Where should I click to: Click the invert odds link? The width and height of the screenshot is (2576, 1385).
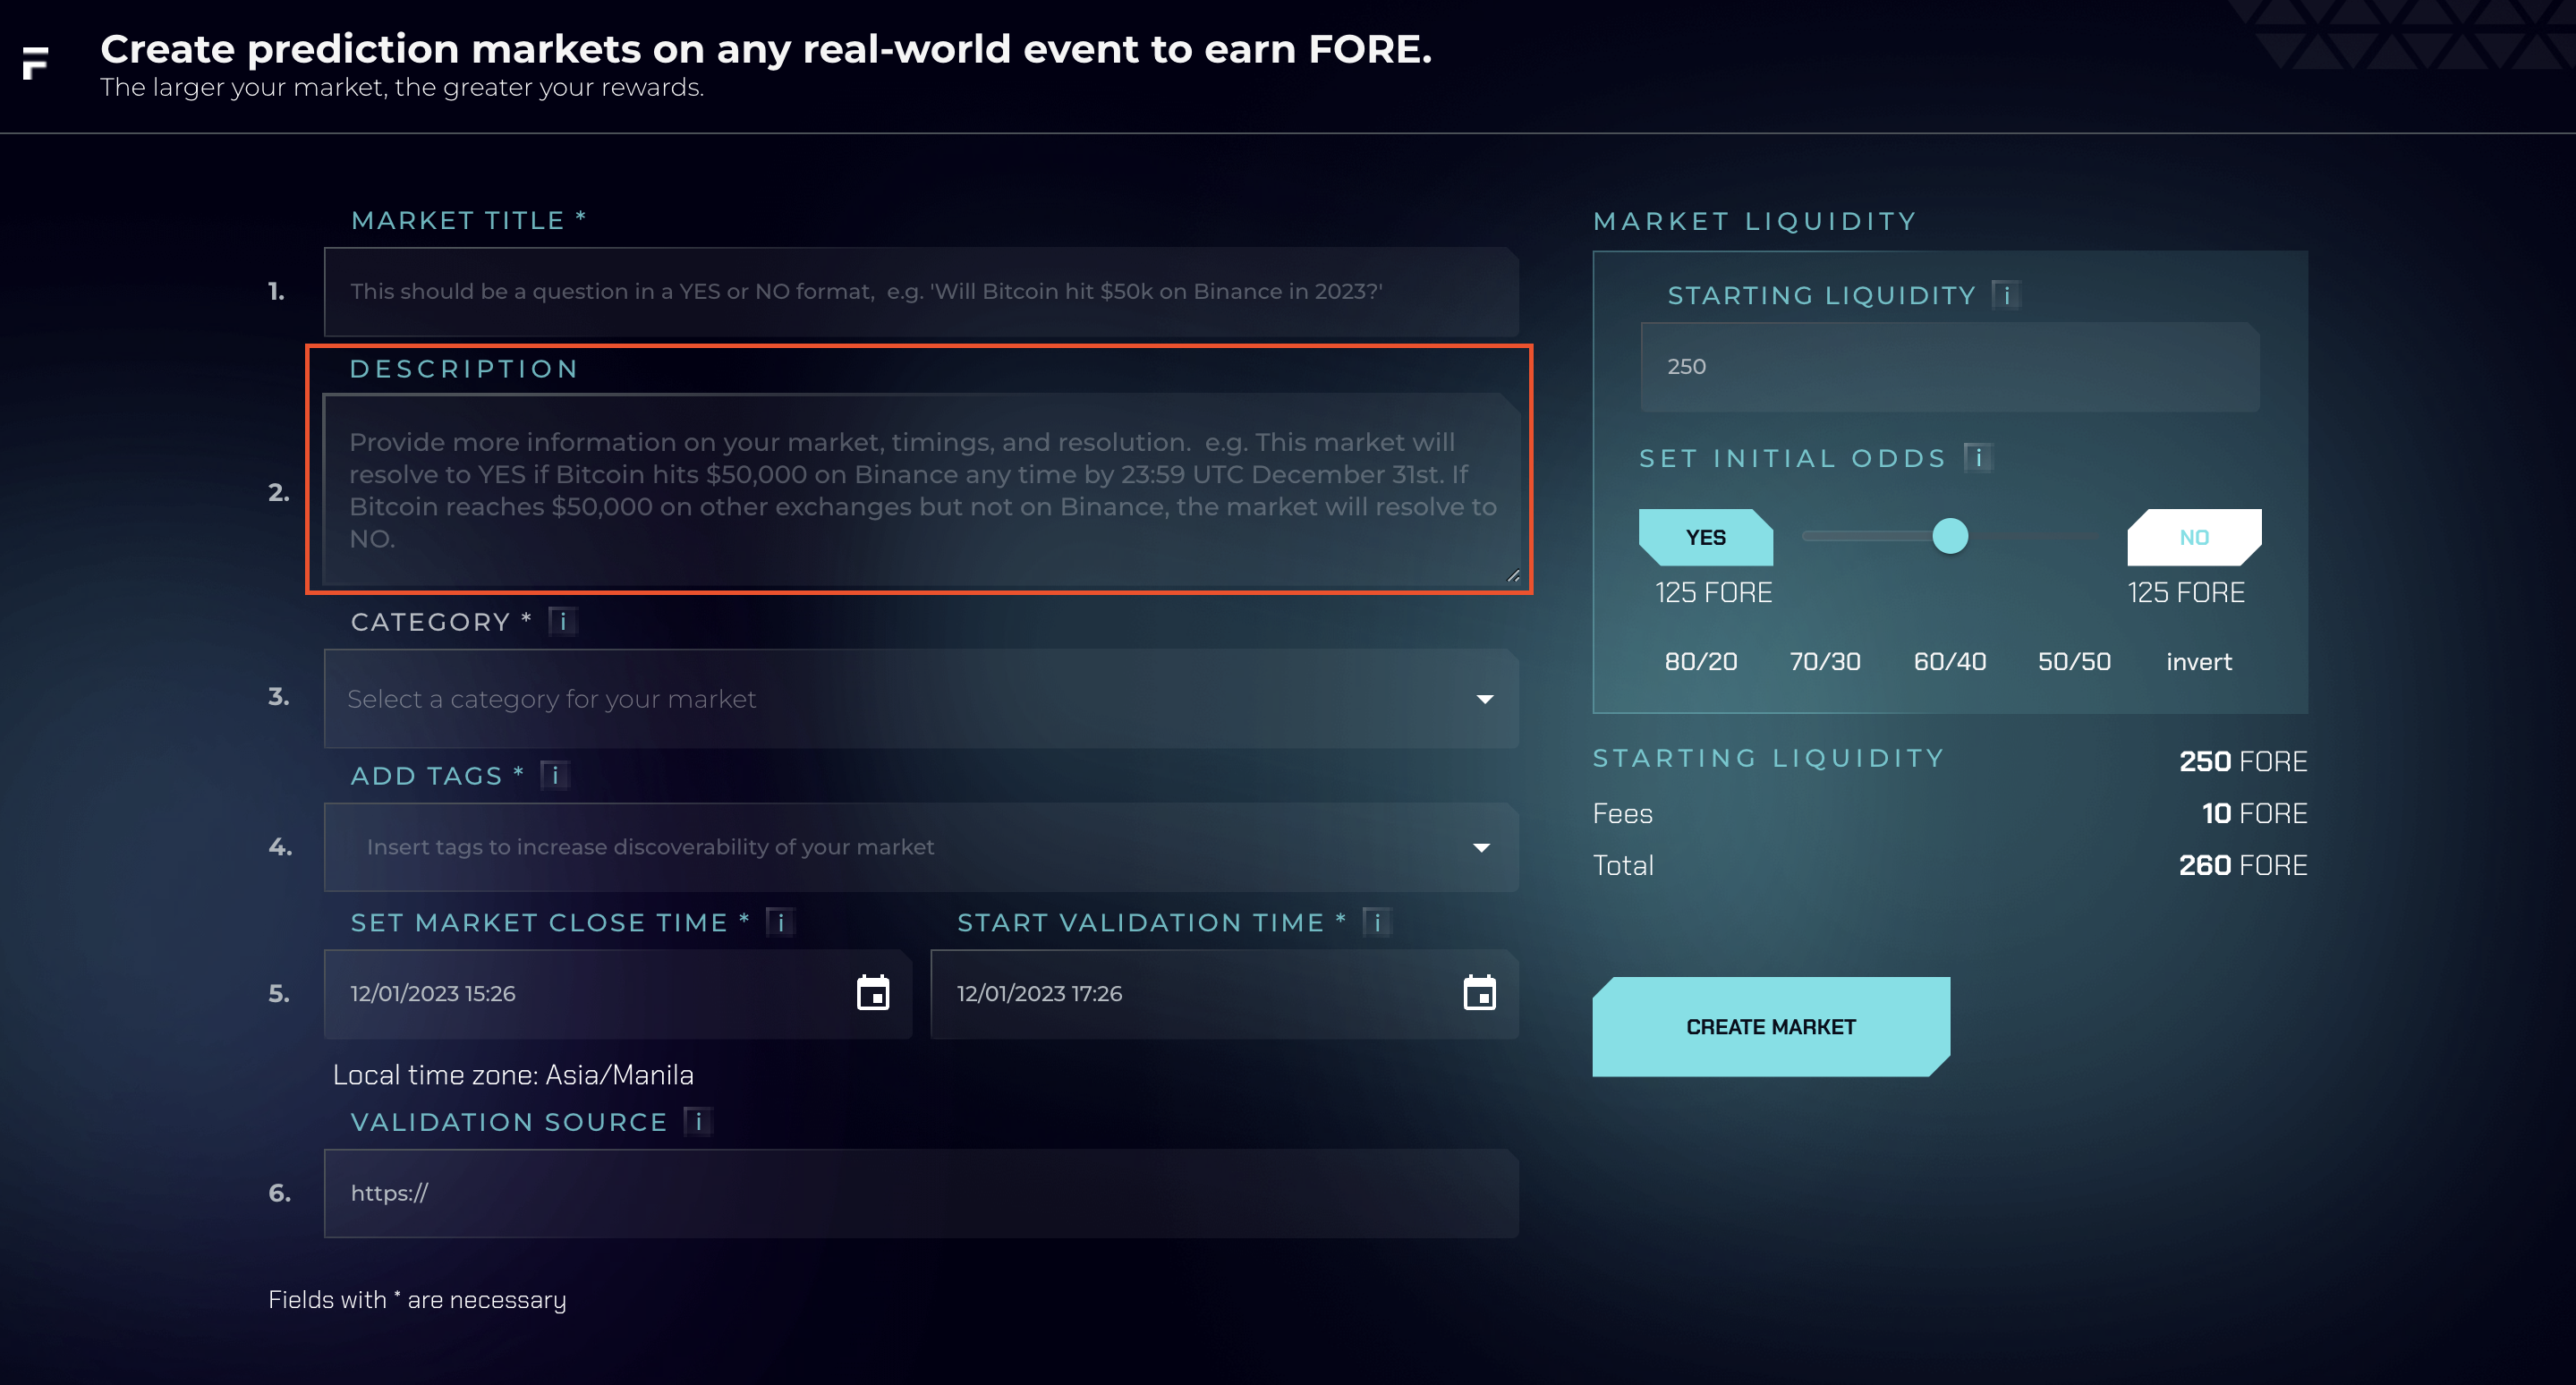(x=2198, y=662)
